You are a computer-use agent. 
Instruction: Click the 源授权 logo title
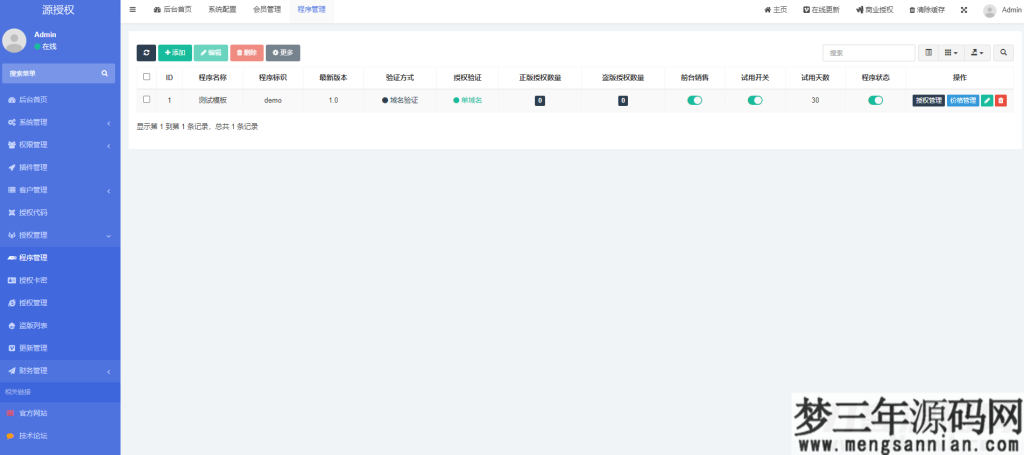(x=59, y=10)
